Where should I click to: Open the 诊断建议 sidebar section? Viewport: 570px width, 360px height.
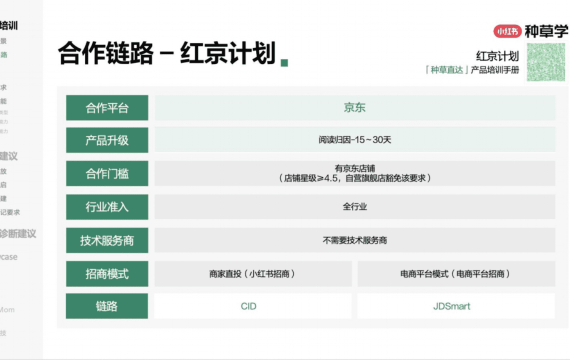[18, 234]
